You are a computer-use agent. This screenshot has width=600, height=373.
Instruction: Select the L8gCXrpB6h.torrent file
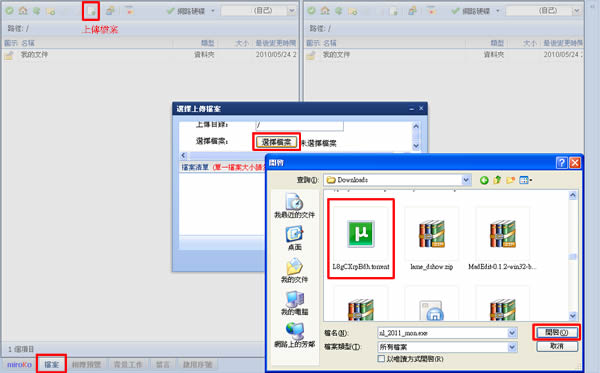361,239
